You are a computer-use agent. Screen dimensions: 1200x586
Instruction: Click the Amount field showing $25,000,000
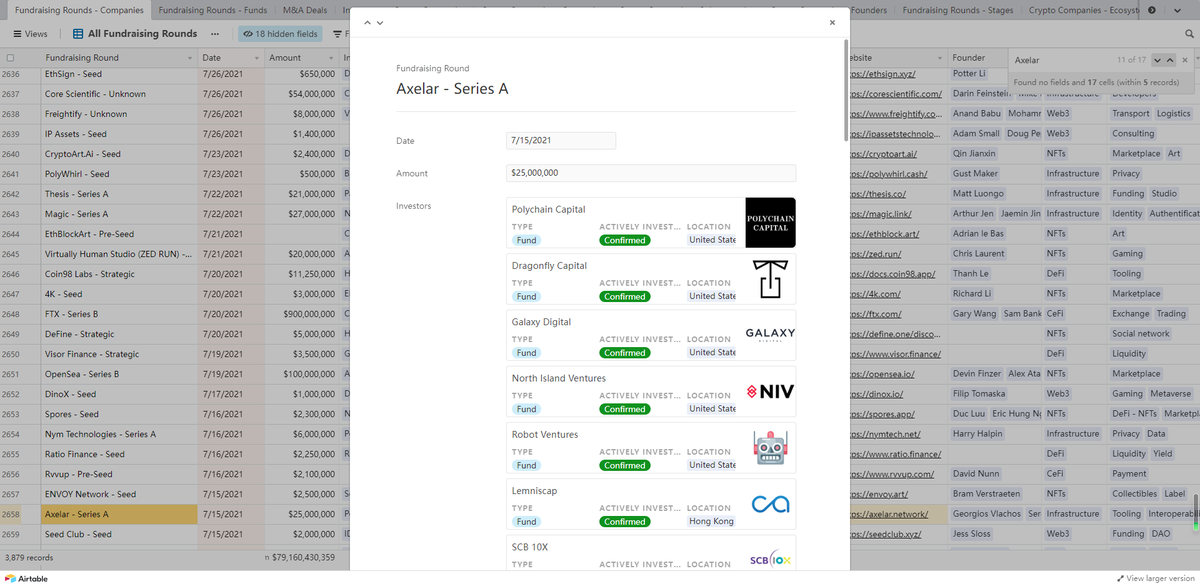[x=651, y=173]
